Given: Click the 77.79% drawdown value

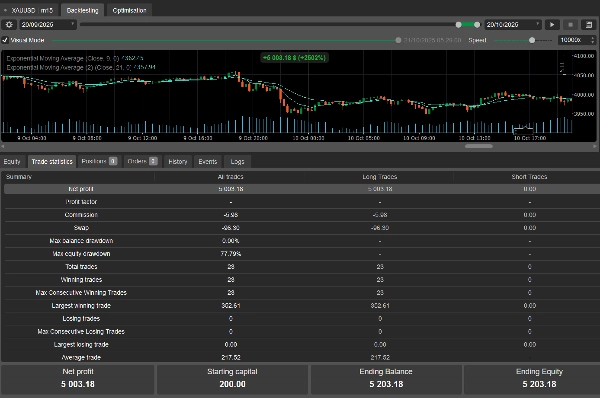Looking at the screenshot, I should 230,254.
